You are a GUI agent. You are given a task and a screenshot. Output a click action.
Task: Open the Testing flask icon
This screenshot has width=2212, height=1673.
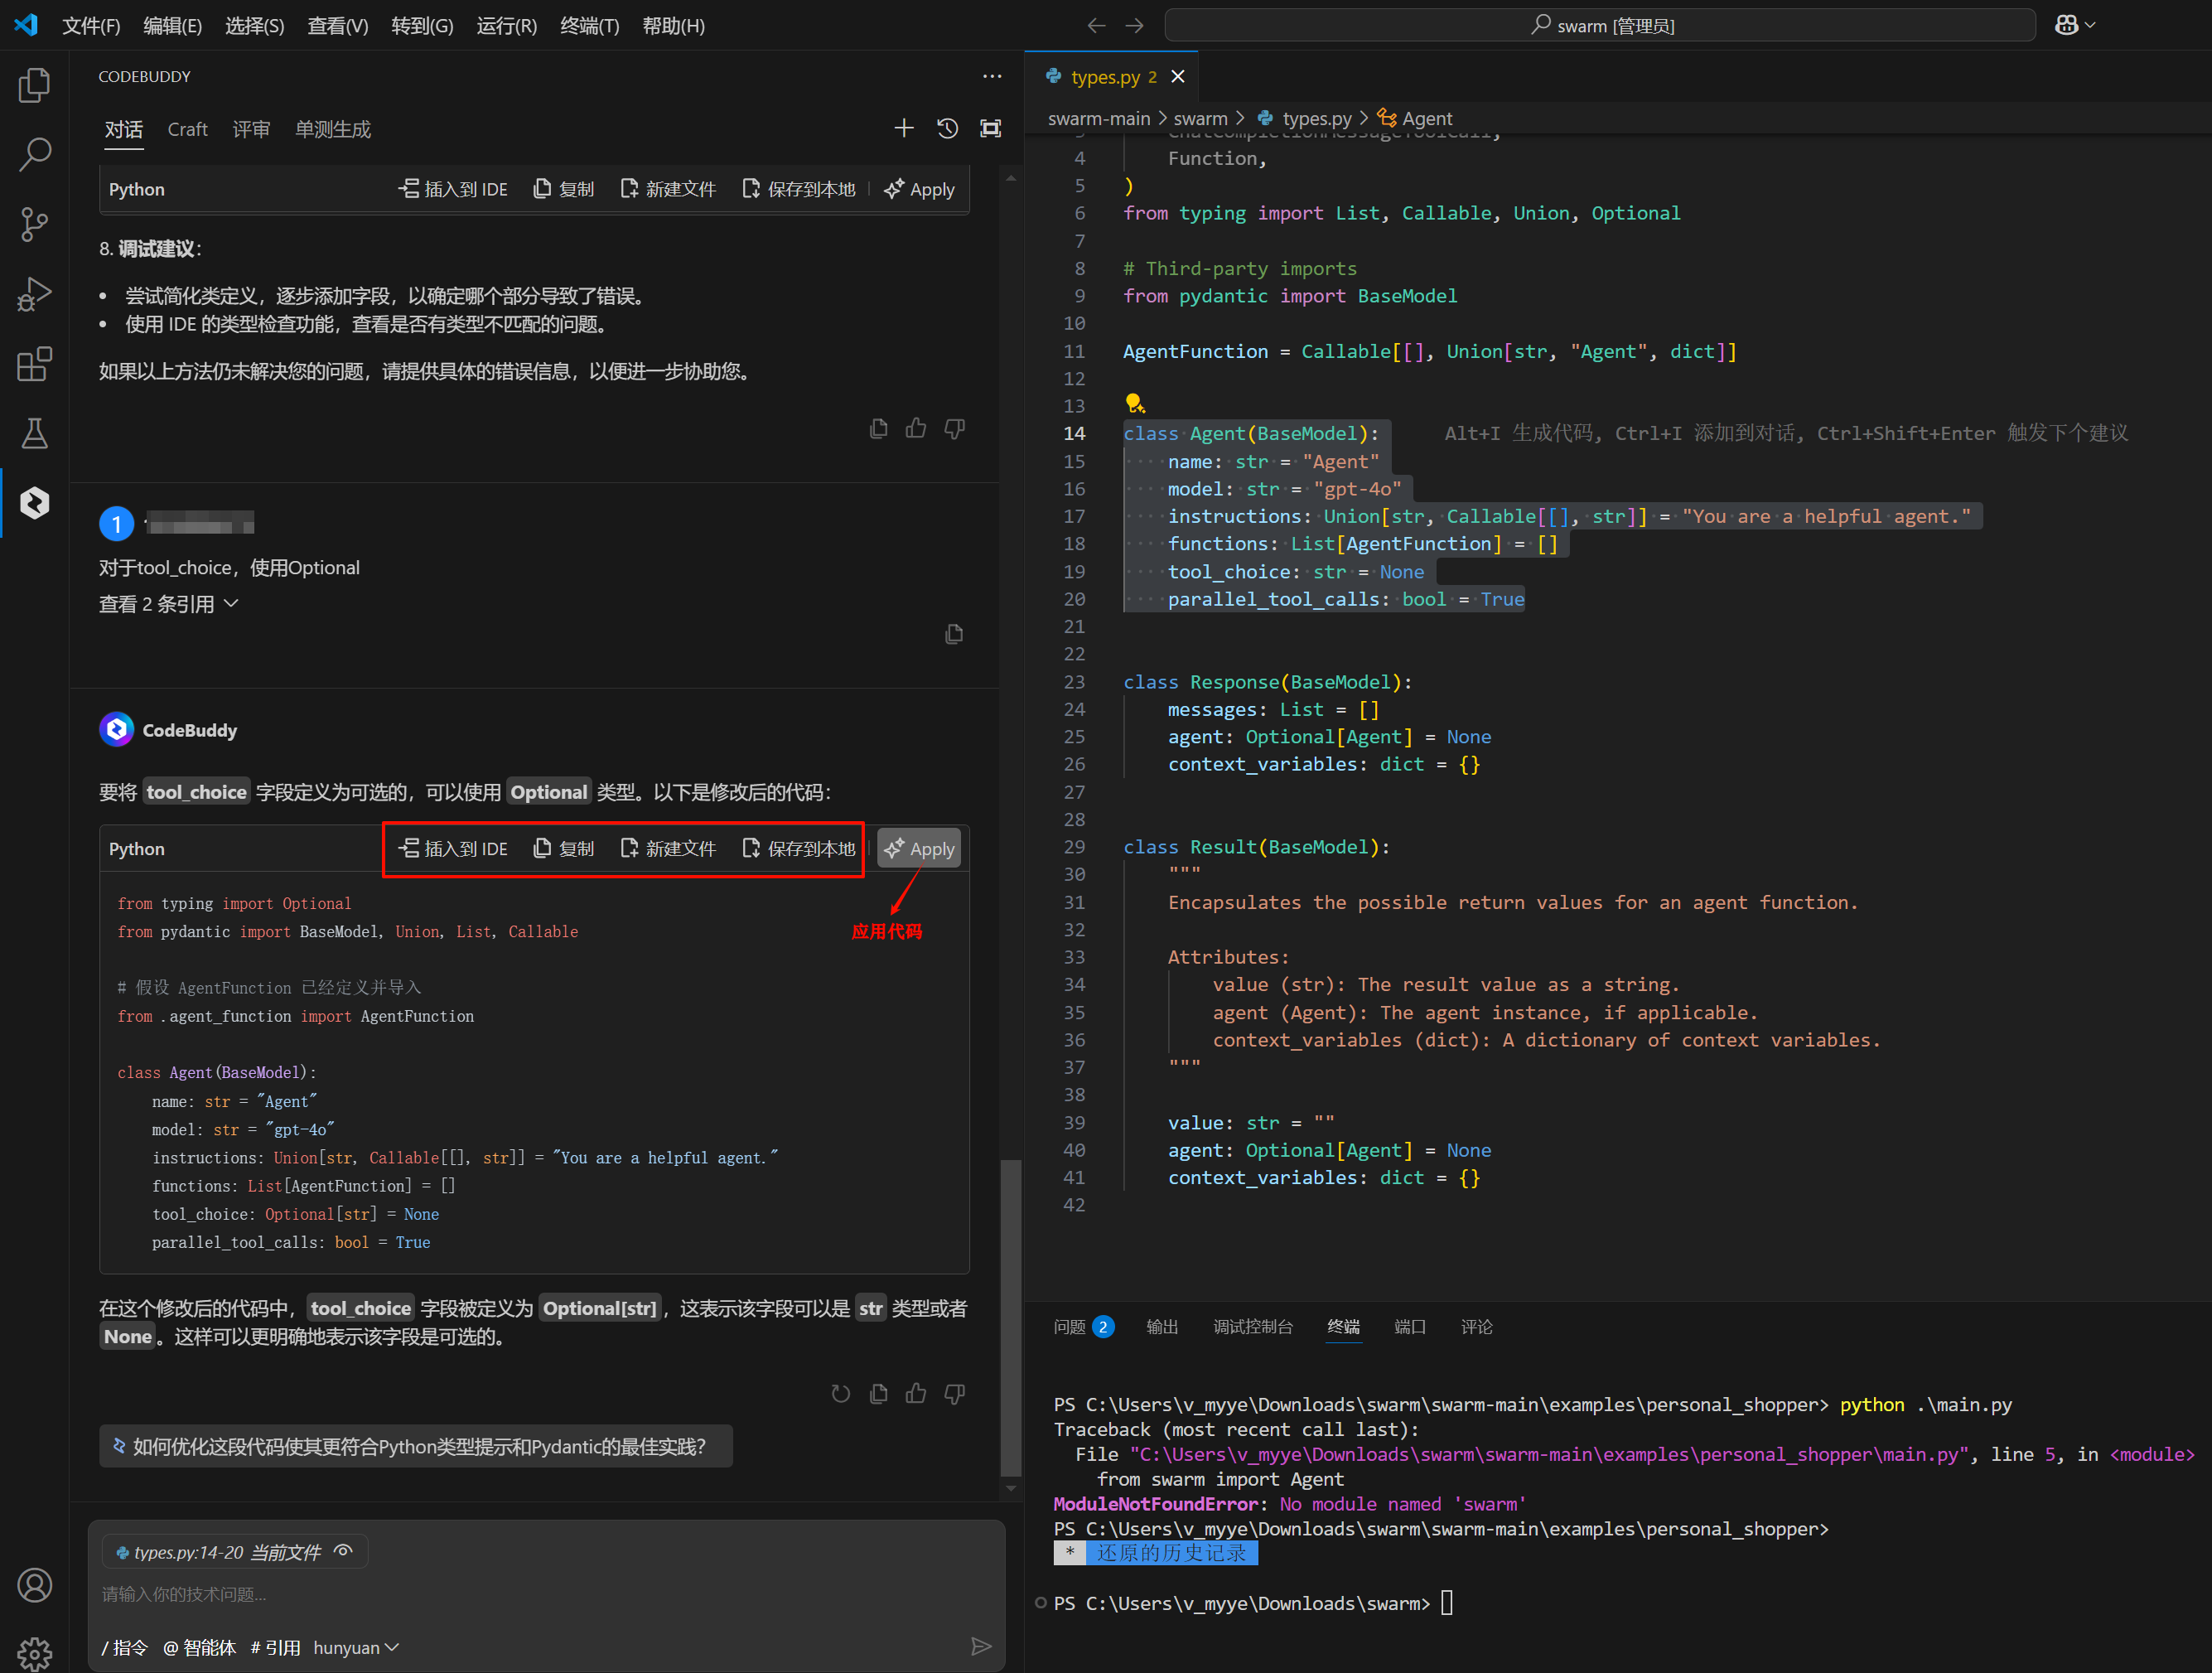pyautogui.click(x=34, y=433)
